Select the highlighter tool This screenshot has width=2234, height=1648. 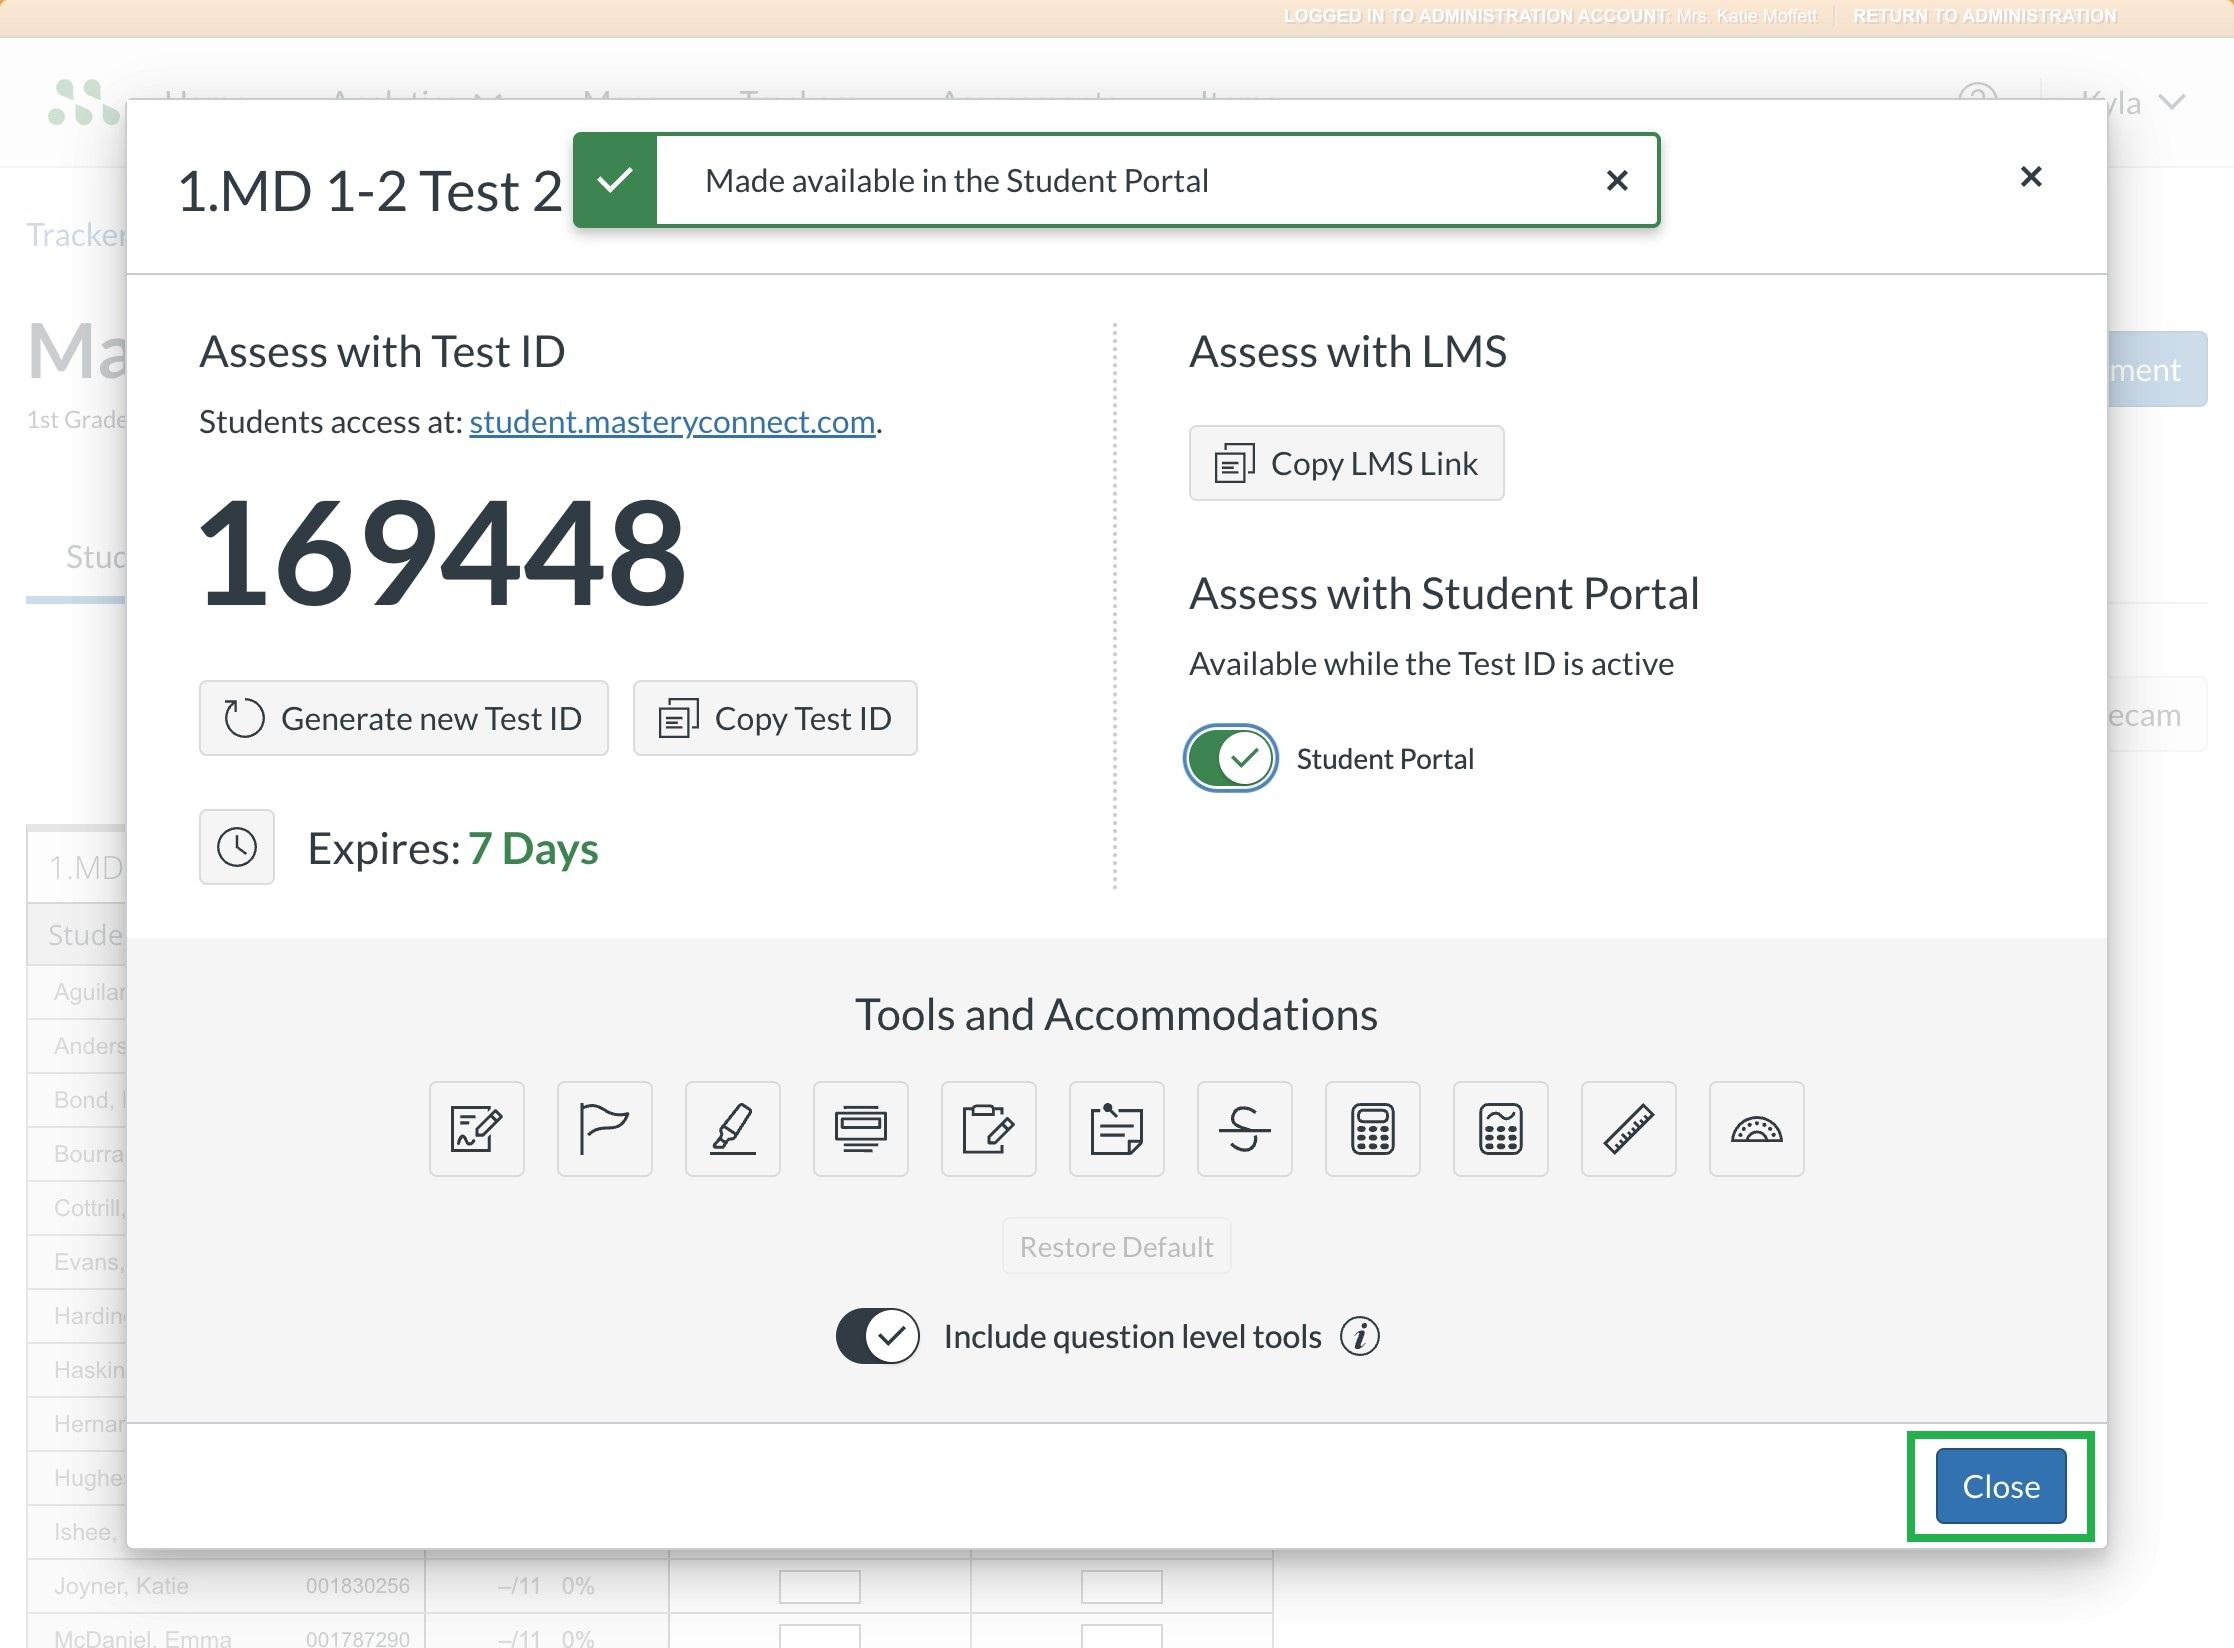pyautogui.click(x=732, y=1129)
